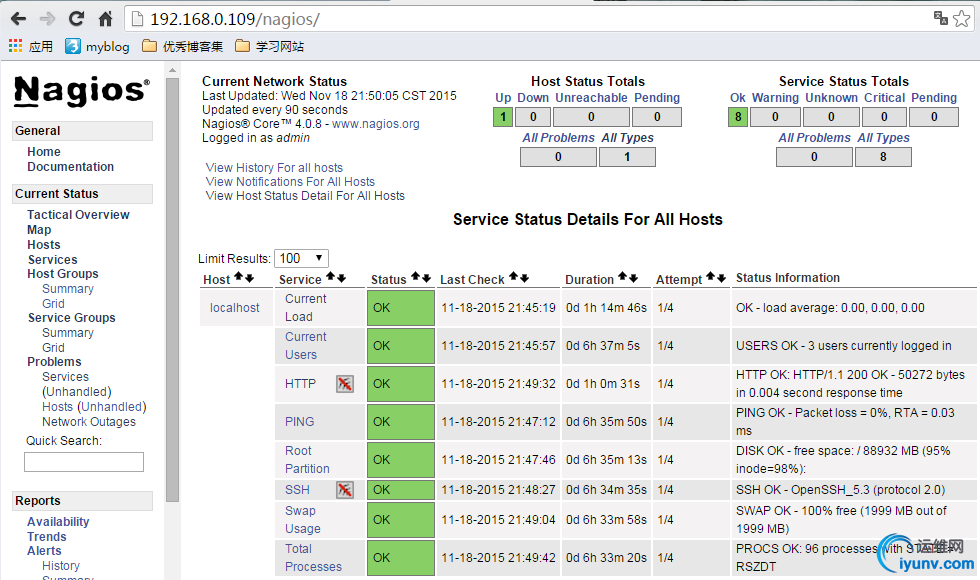Open Tactical Overview in sidebar
The height and width of the screenshot is (580, 980).
78,214
